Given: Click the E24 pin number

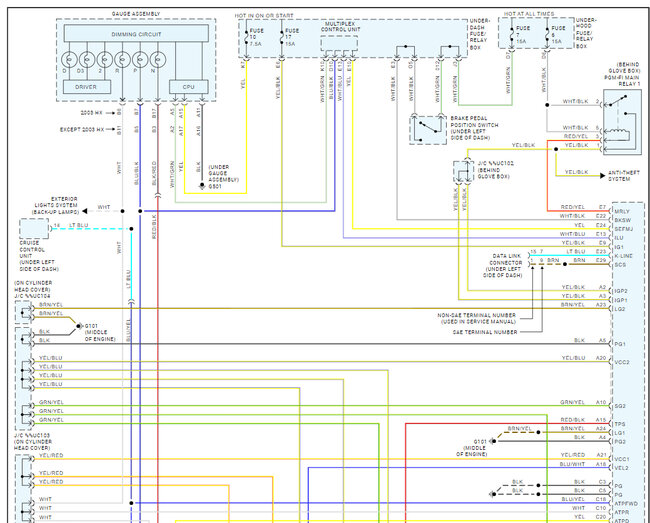Looking at the screenshot, I should tap(601, 225).
